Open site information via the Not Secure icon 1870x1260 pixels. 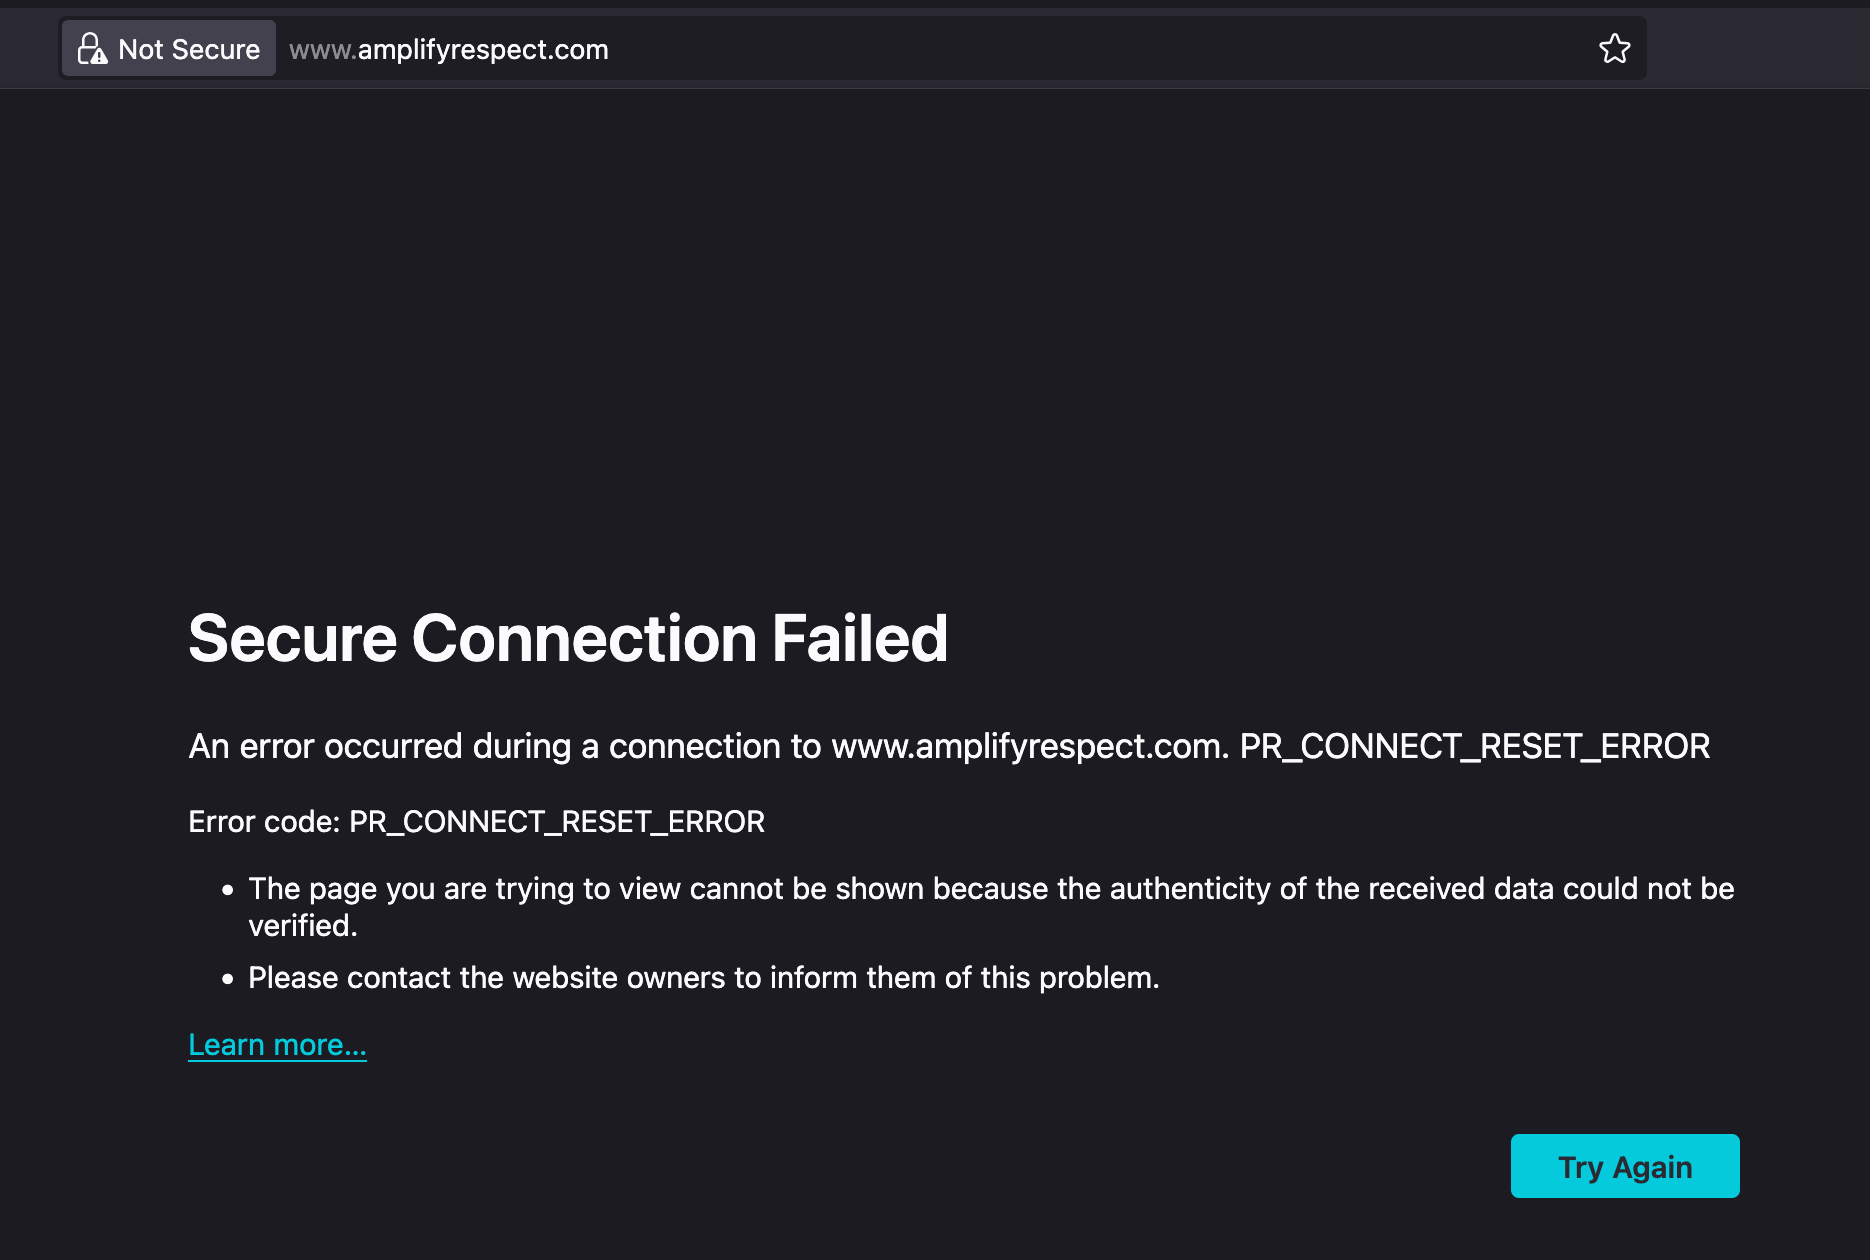(x=168, y=47)
